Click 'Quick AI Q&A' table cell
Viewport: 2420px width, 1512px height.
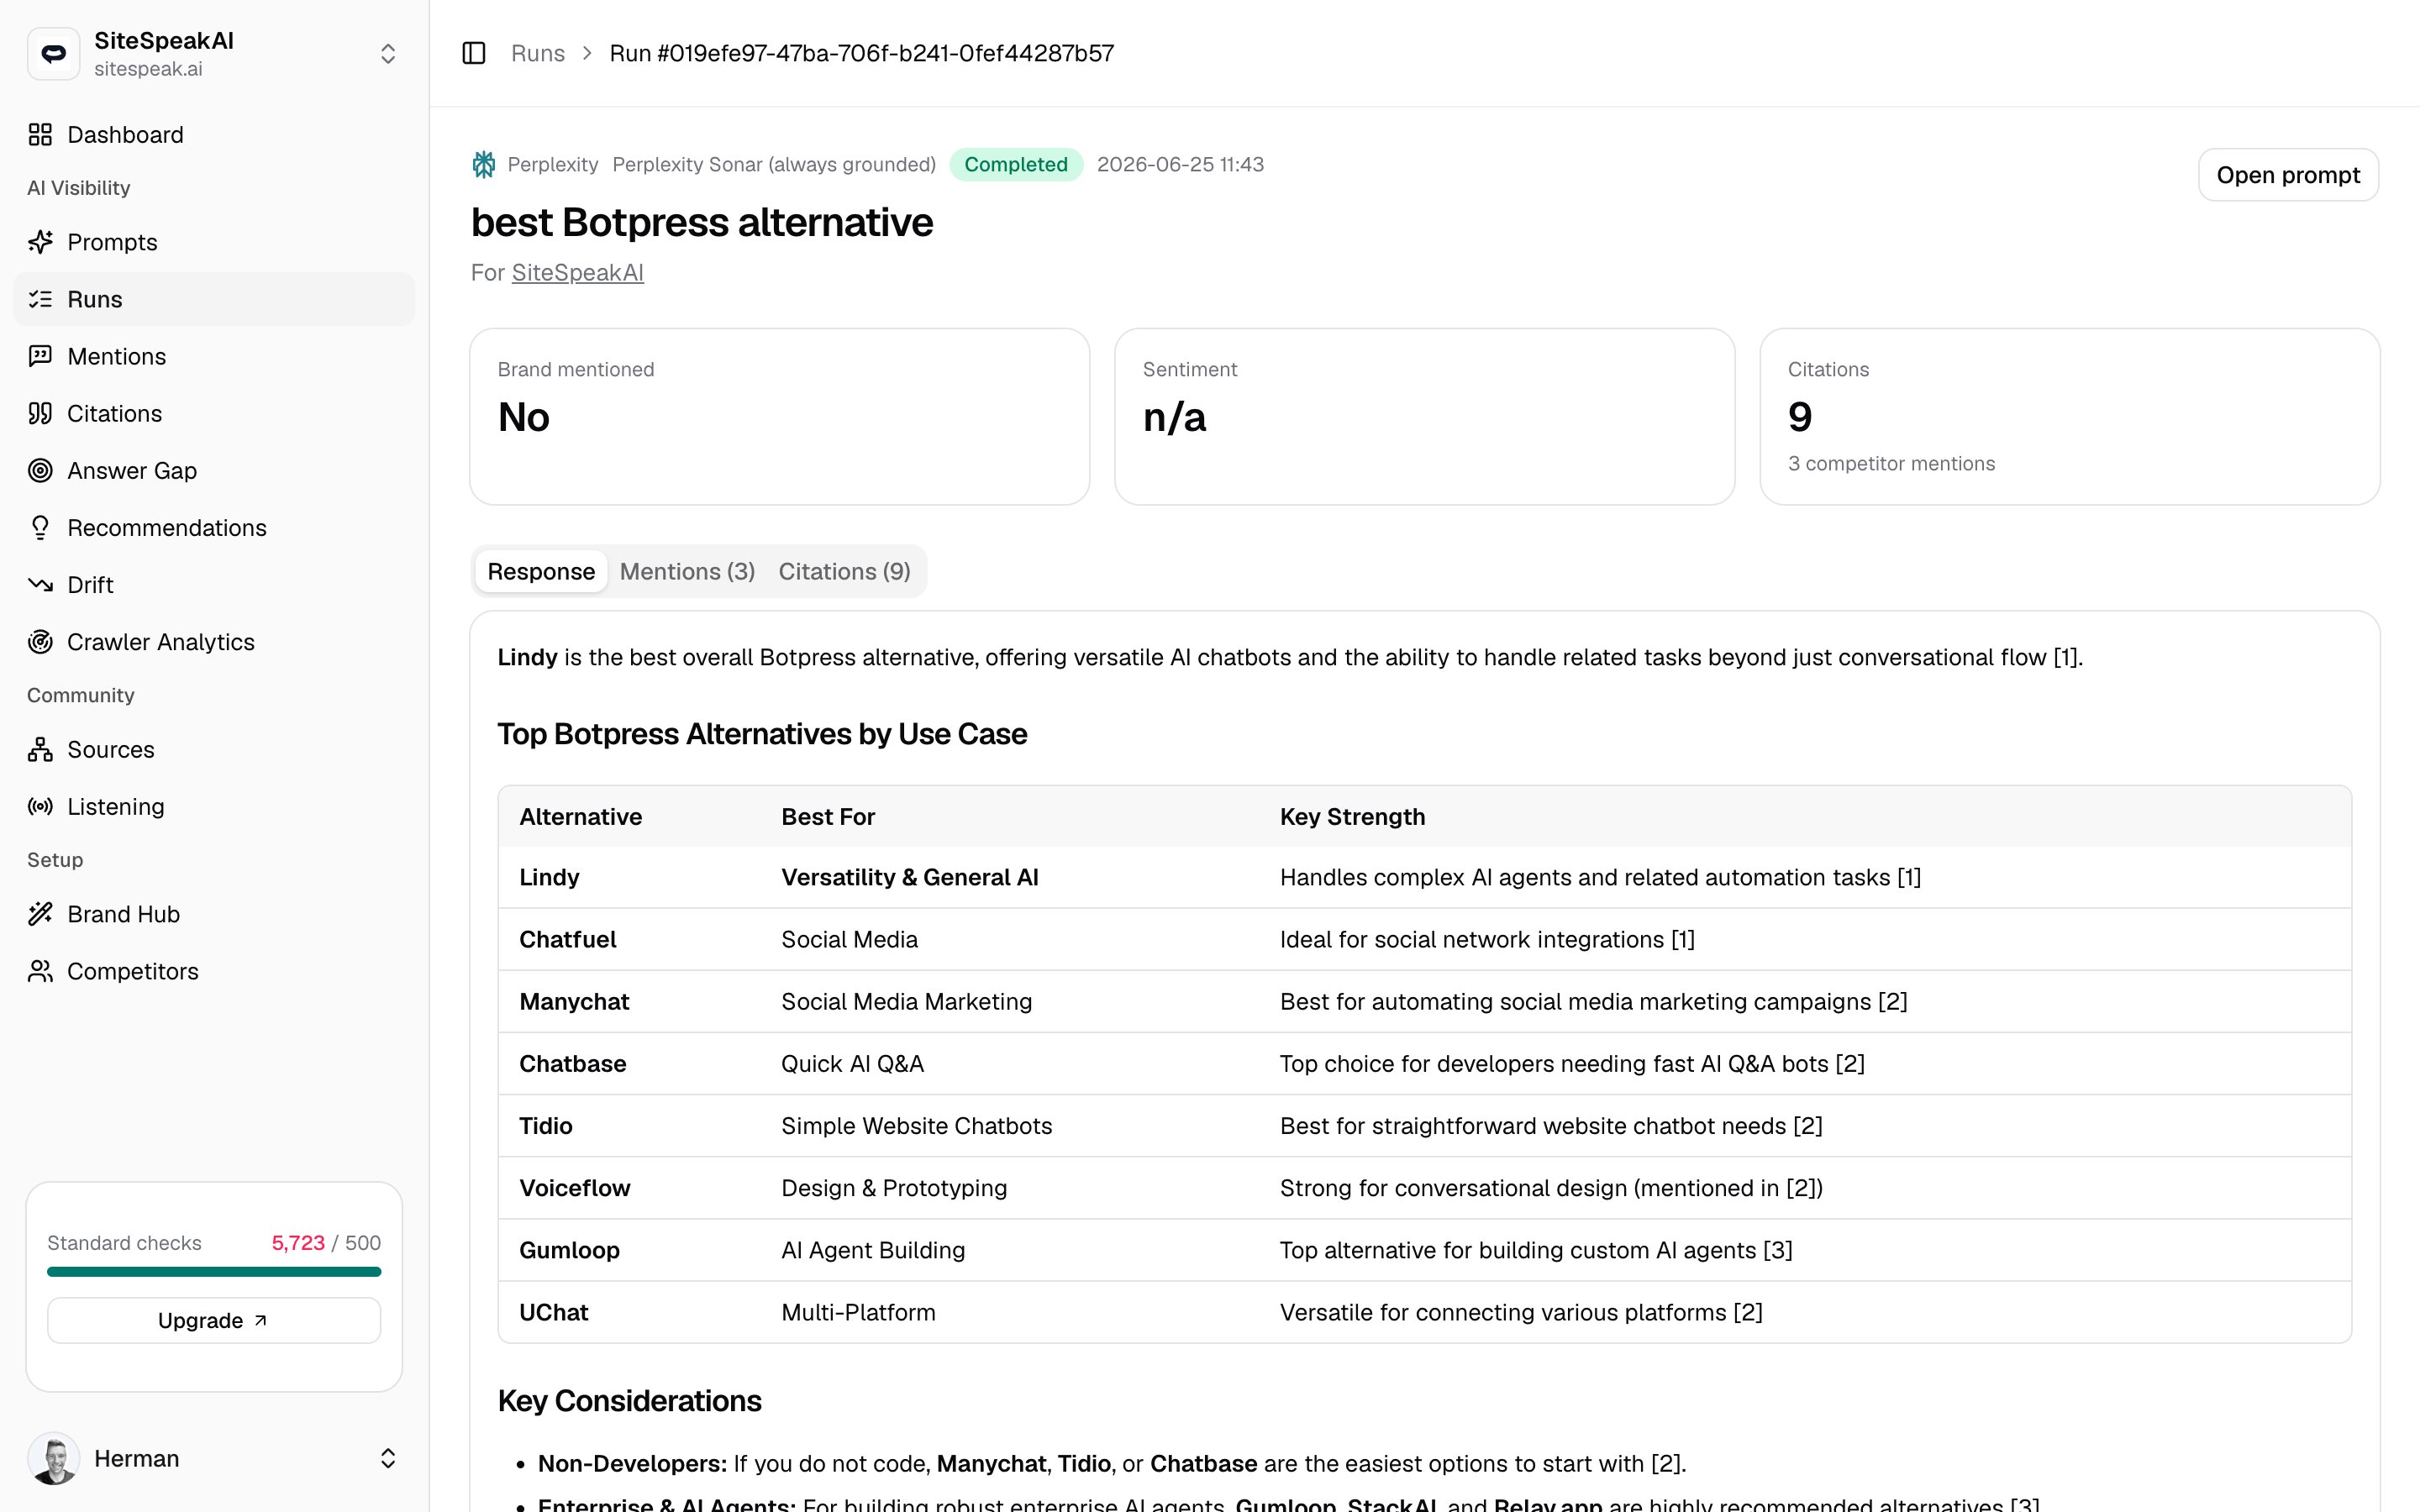(x=852, y=1063)
